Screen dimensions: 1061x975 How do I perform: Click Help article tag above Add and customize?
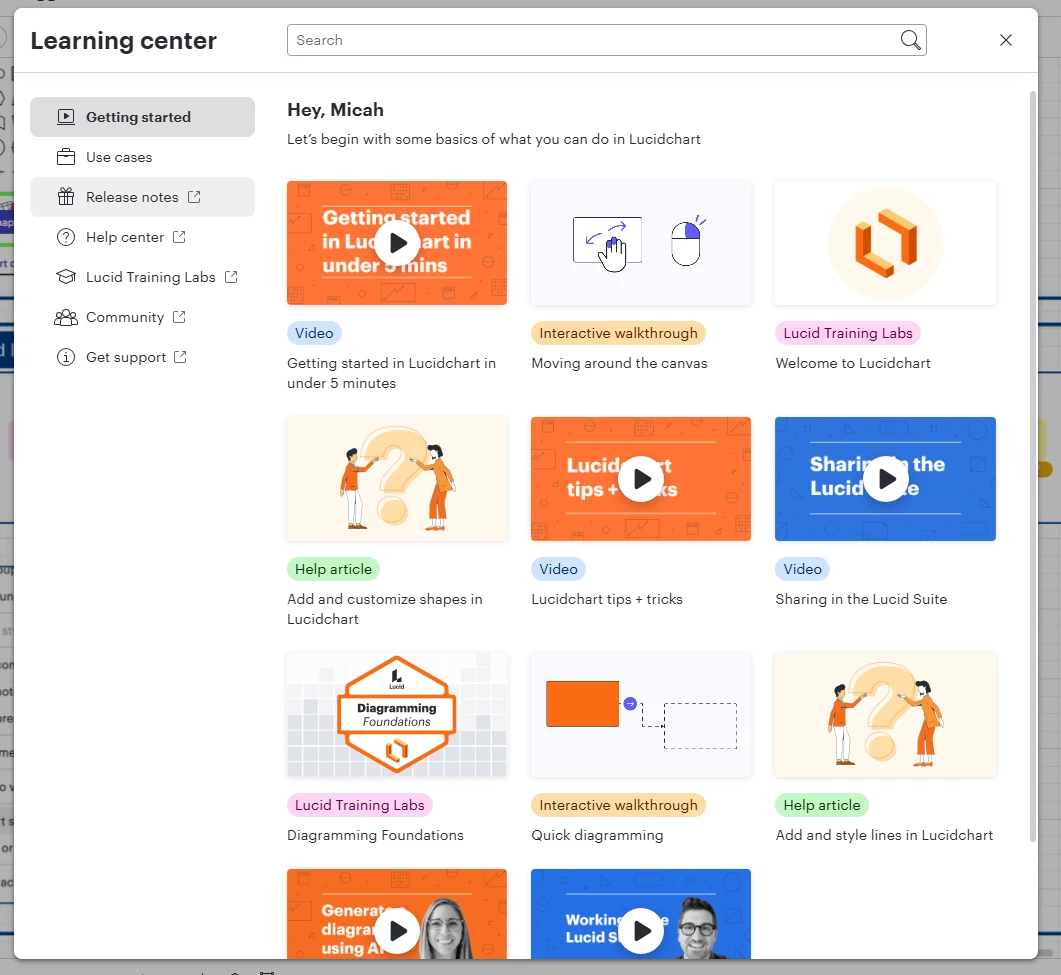pyautogui.click(x=333, y=569)
